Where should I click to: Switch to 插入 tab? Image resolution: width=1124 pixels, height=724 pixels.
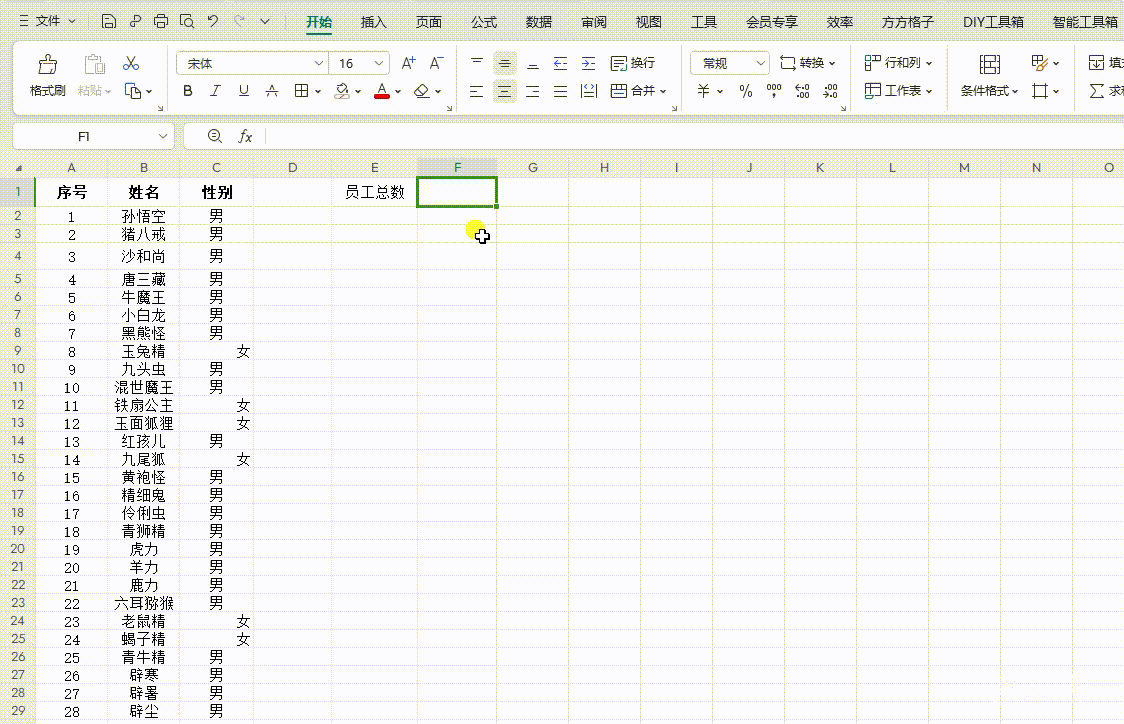click(x=373, y=22)
